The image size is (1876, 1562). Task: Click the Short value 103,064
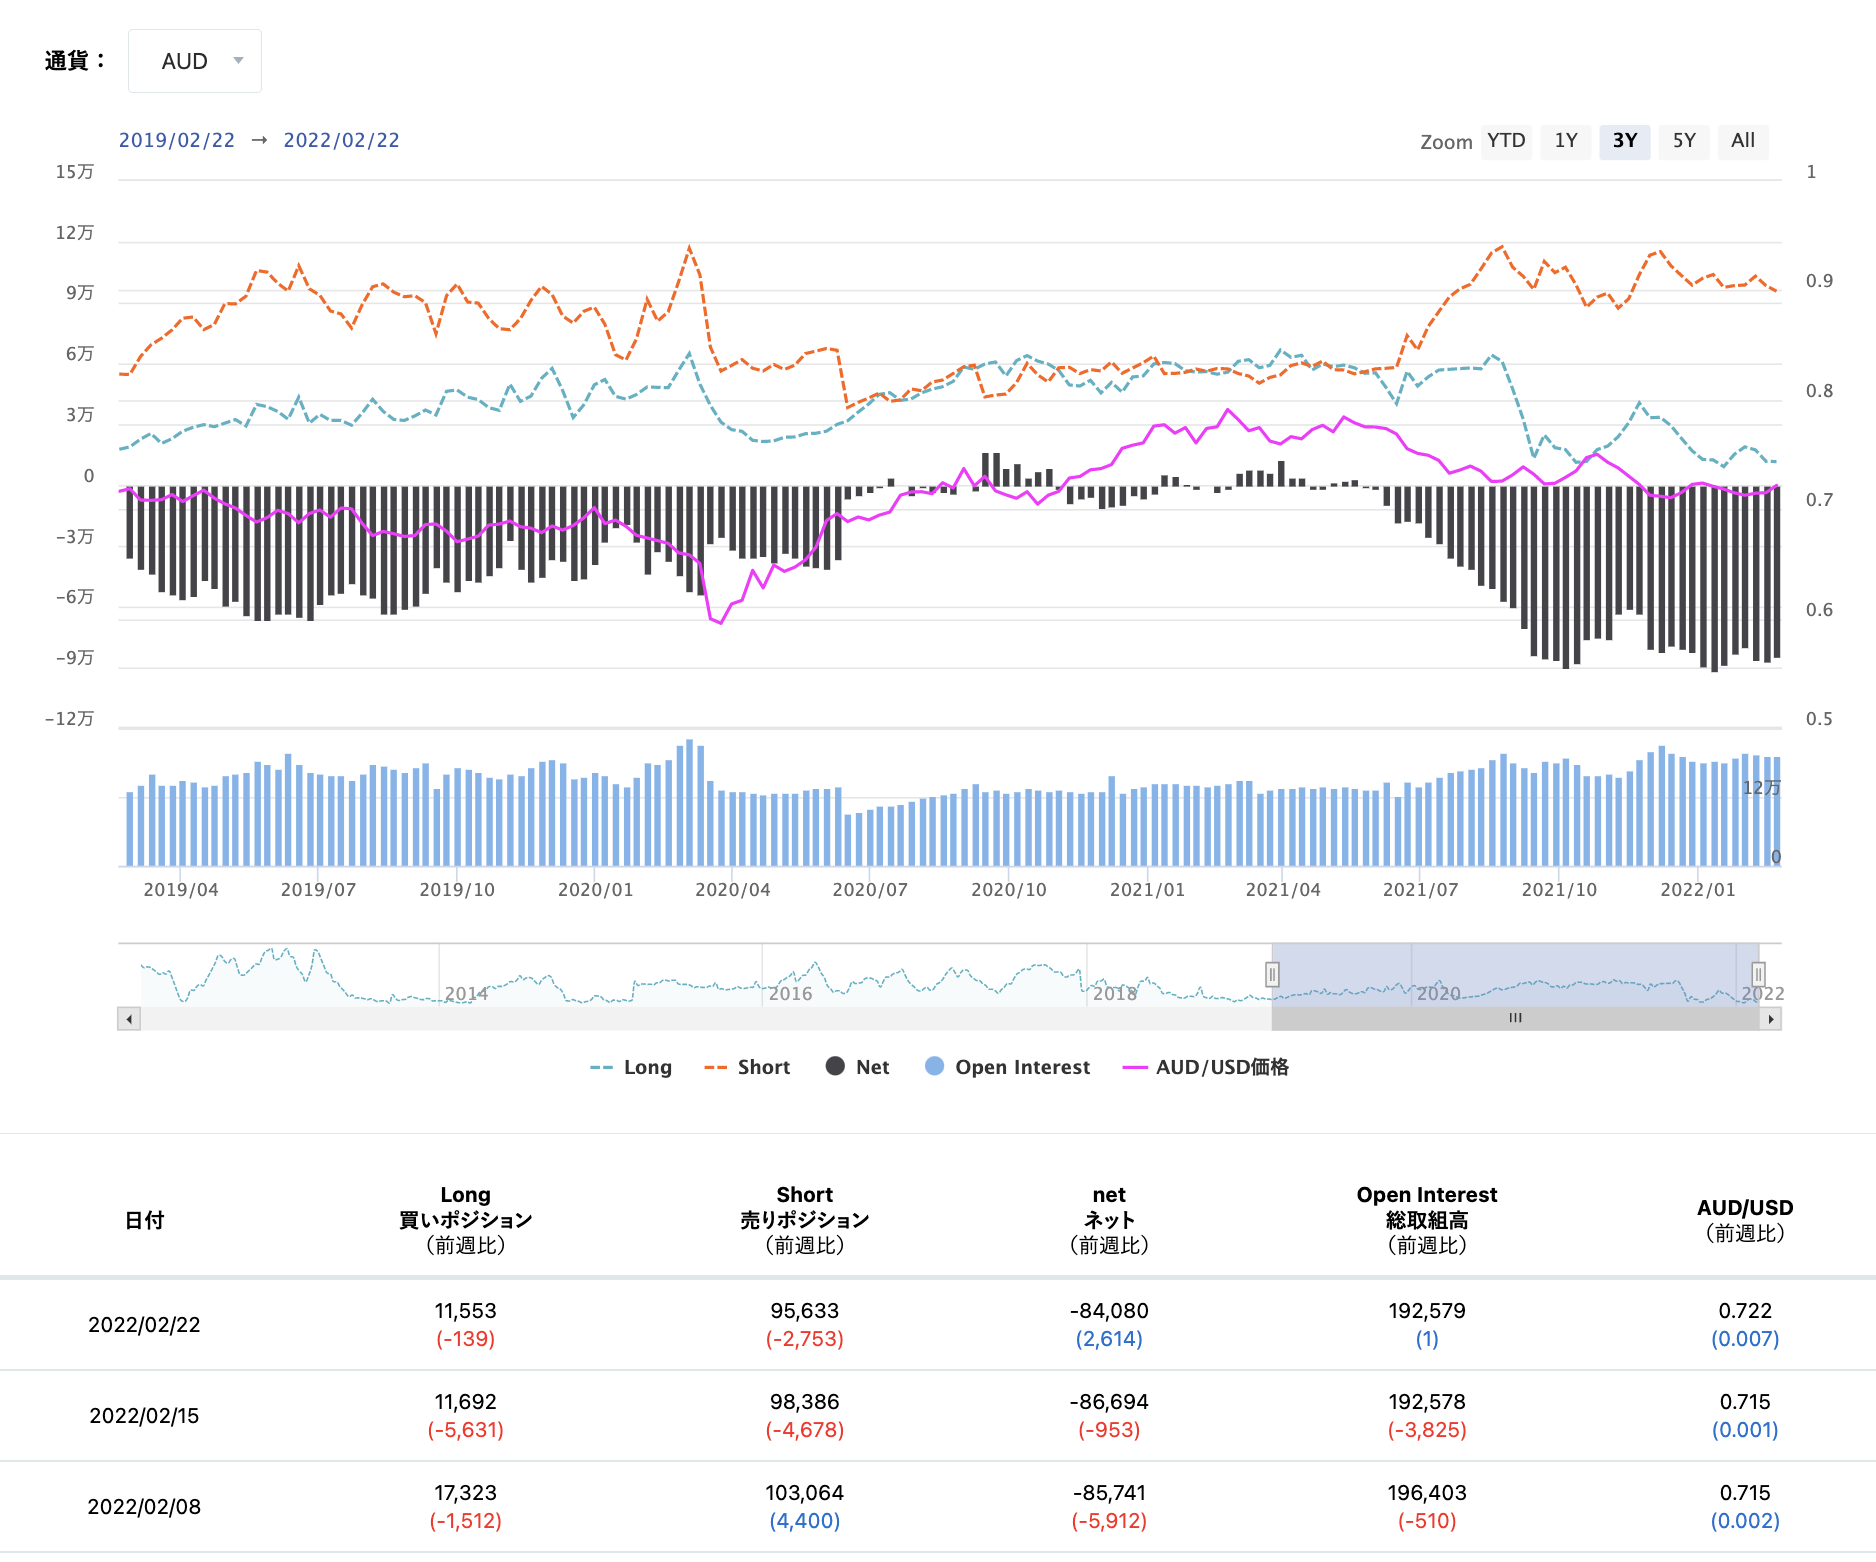[805, 1493]
